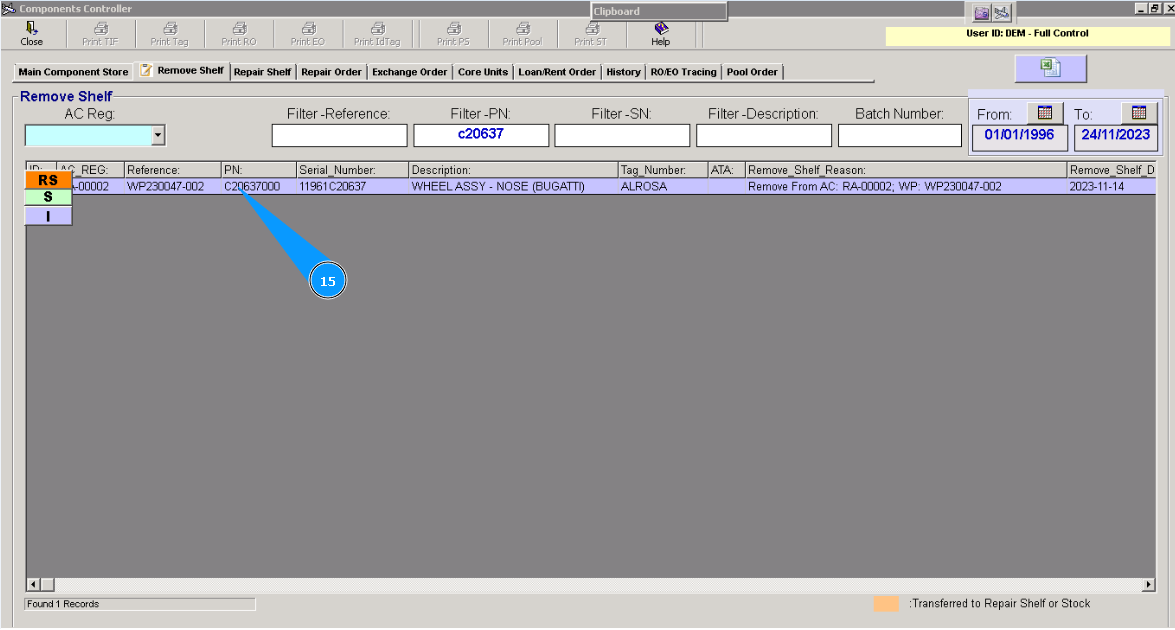Click the Remove_Shelf_Reason column header
The height and width of the screenshot is (630, 1175).
point(906,170)
